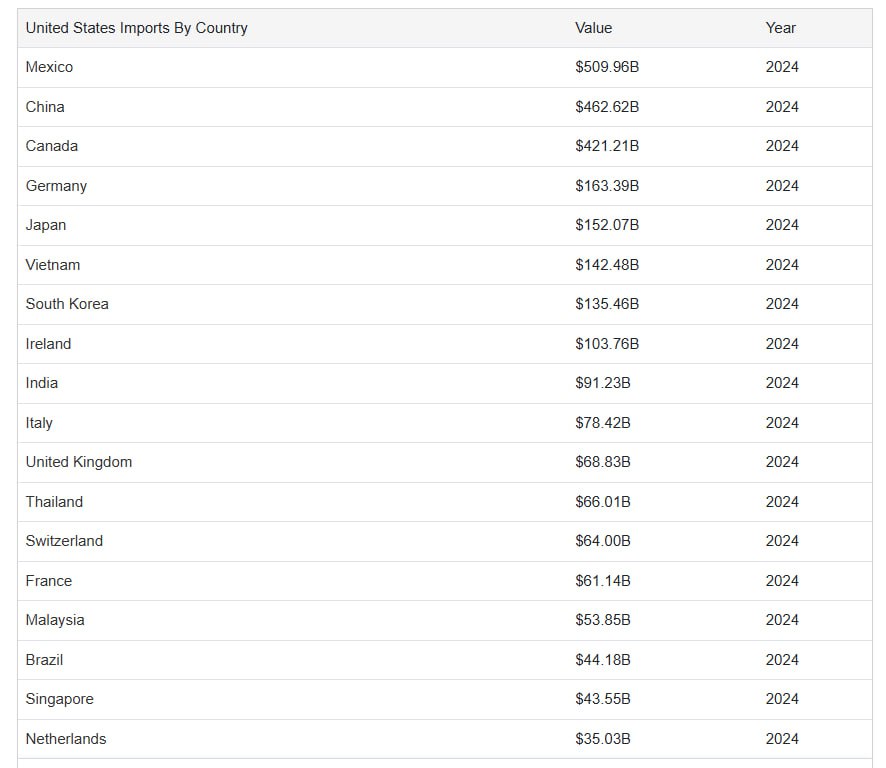This screenshot has height=768, width=886.
Task: Click Thailand in the table
Action: 54,502
